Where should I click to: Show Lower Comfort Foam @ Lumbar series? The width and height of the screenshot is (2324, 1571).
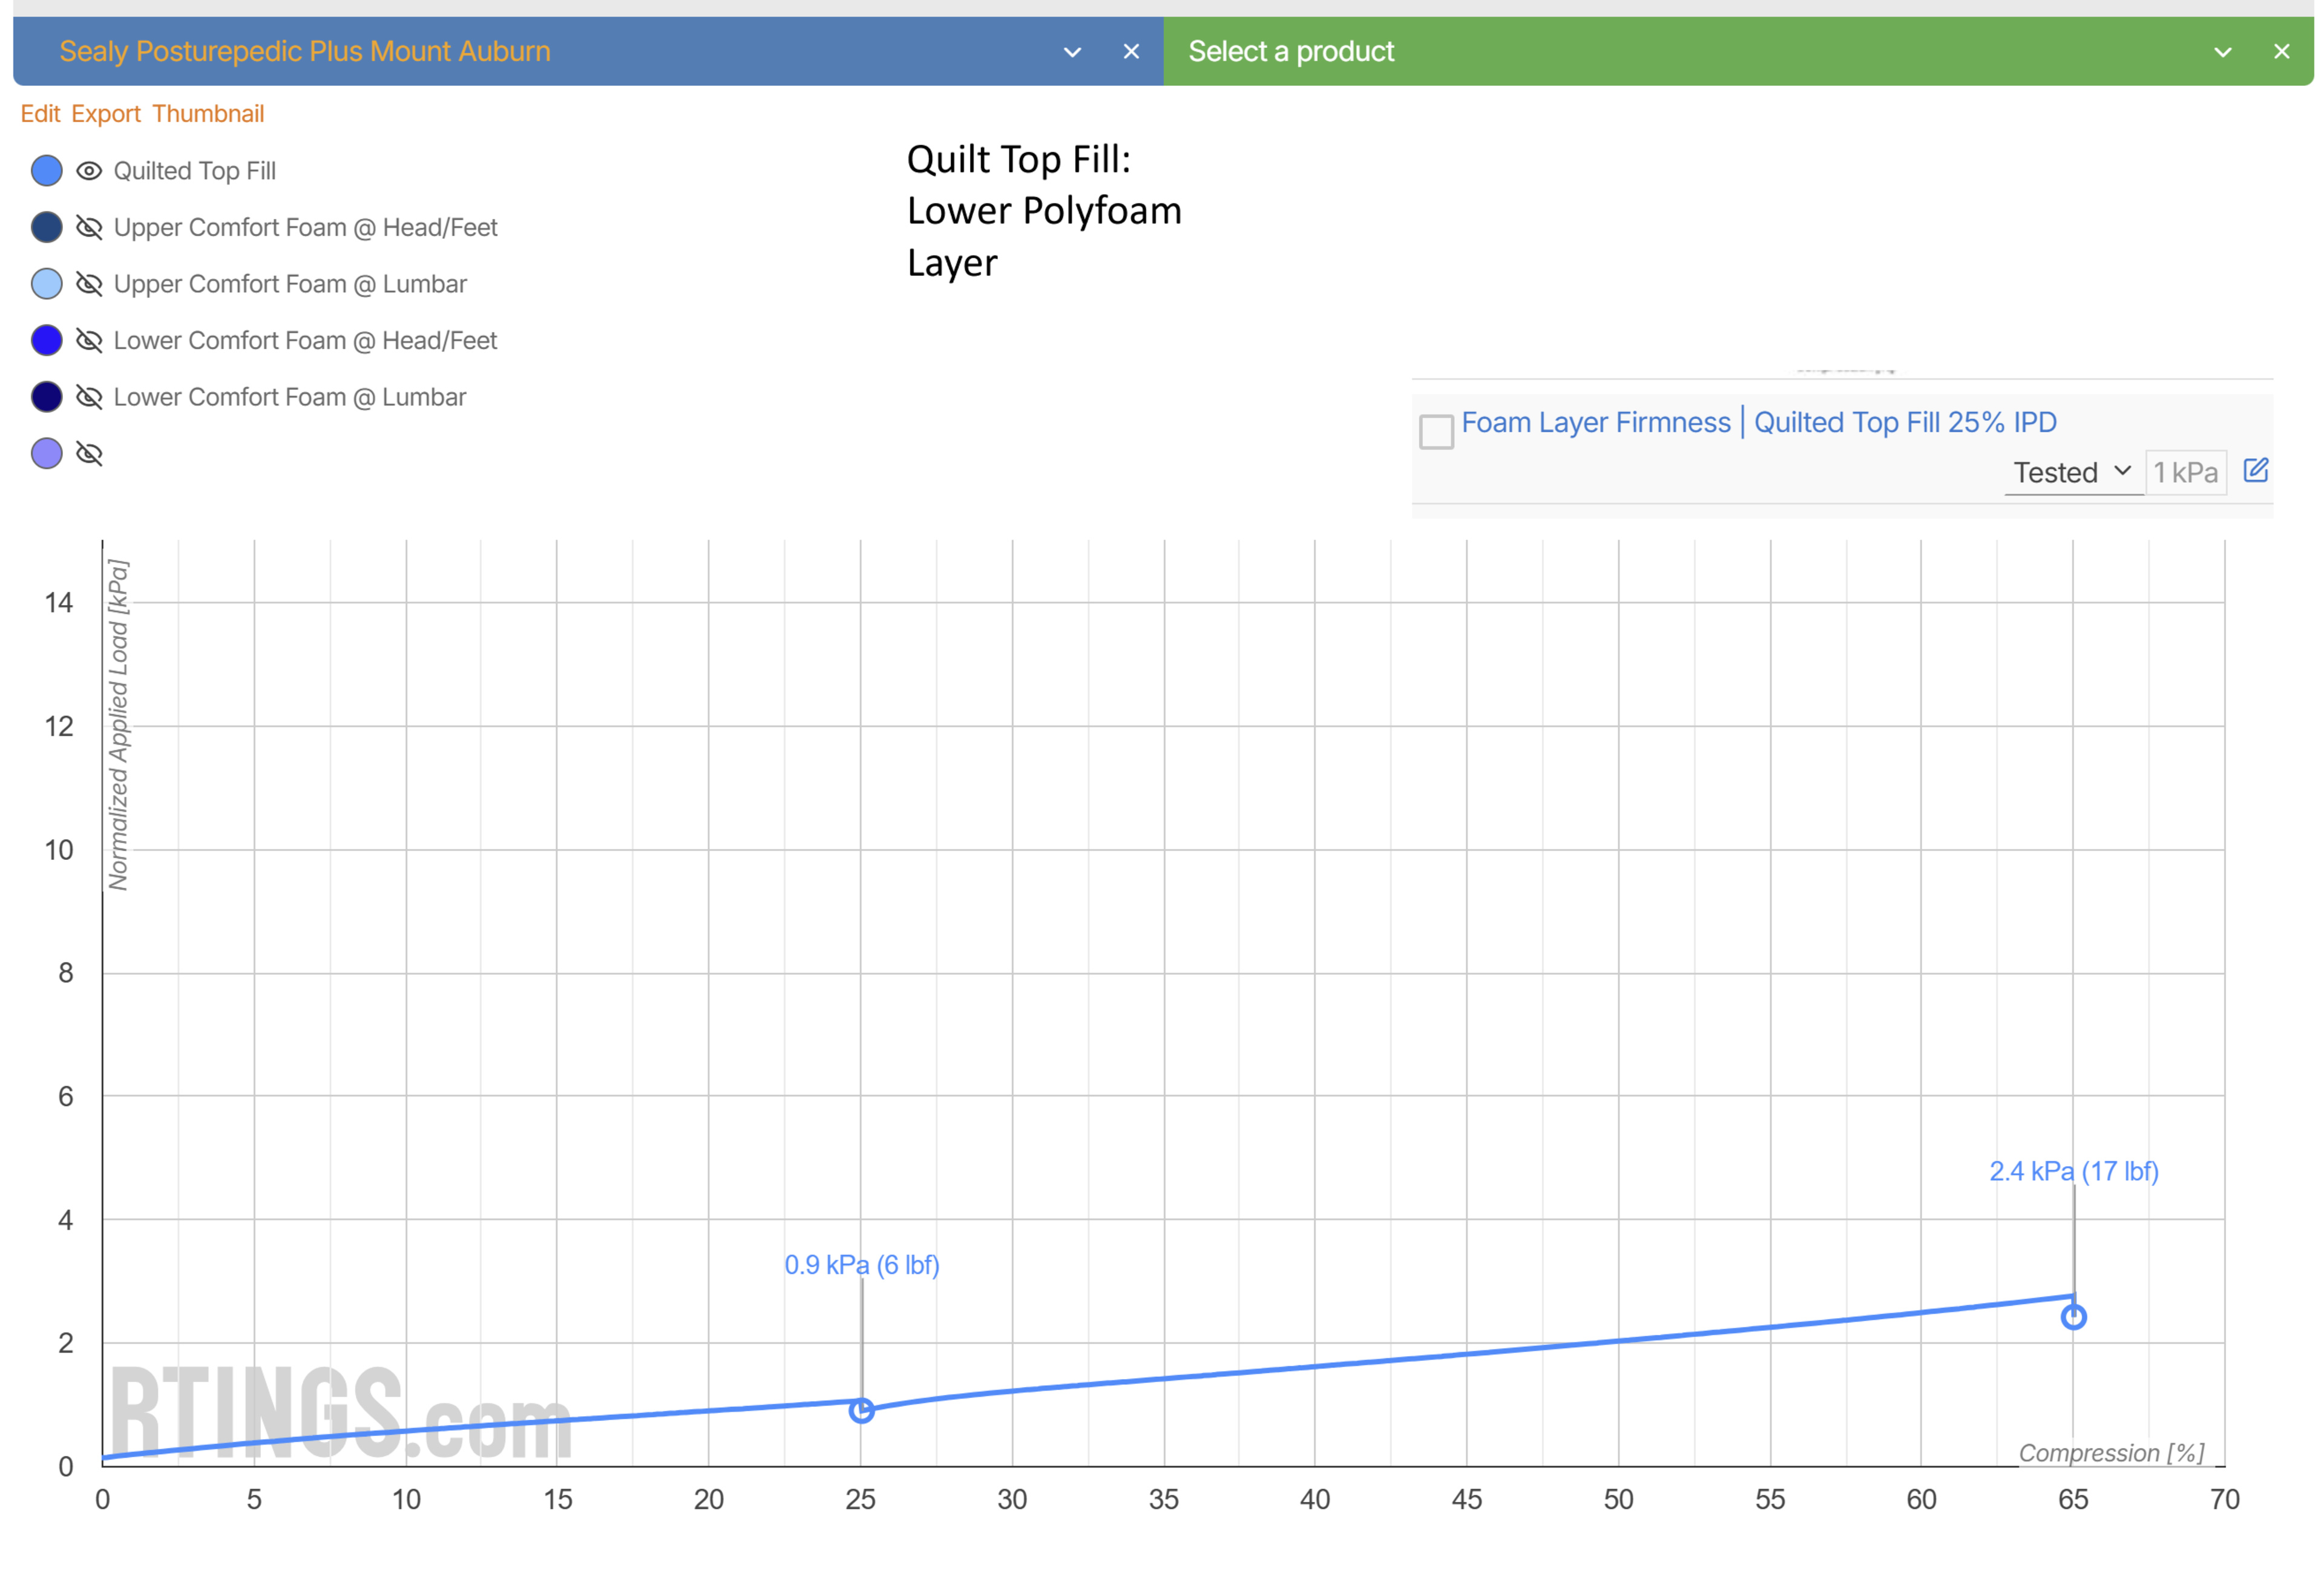click(x=89, y=397)
